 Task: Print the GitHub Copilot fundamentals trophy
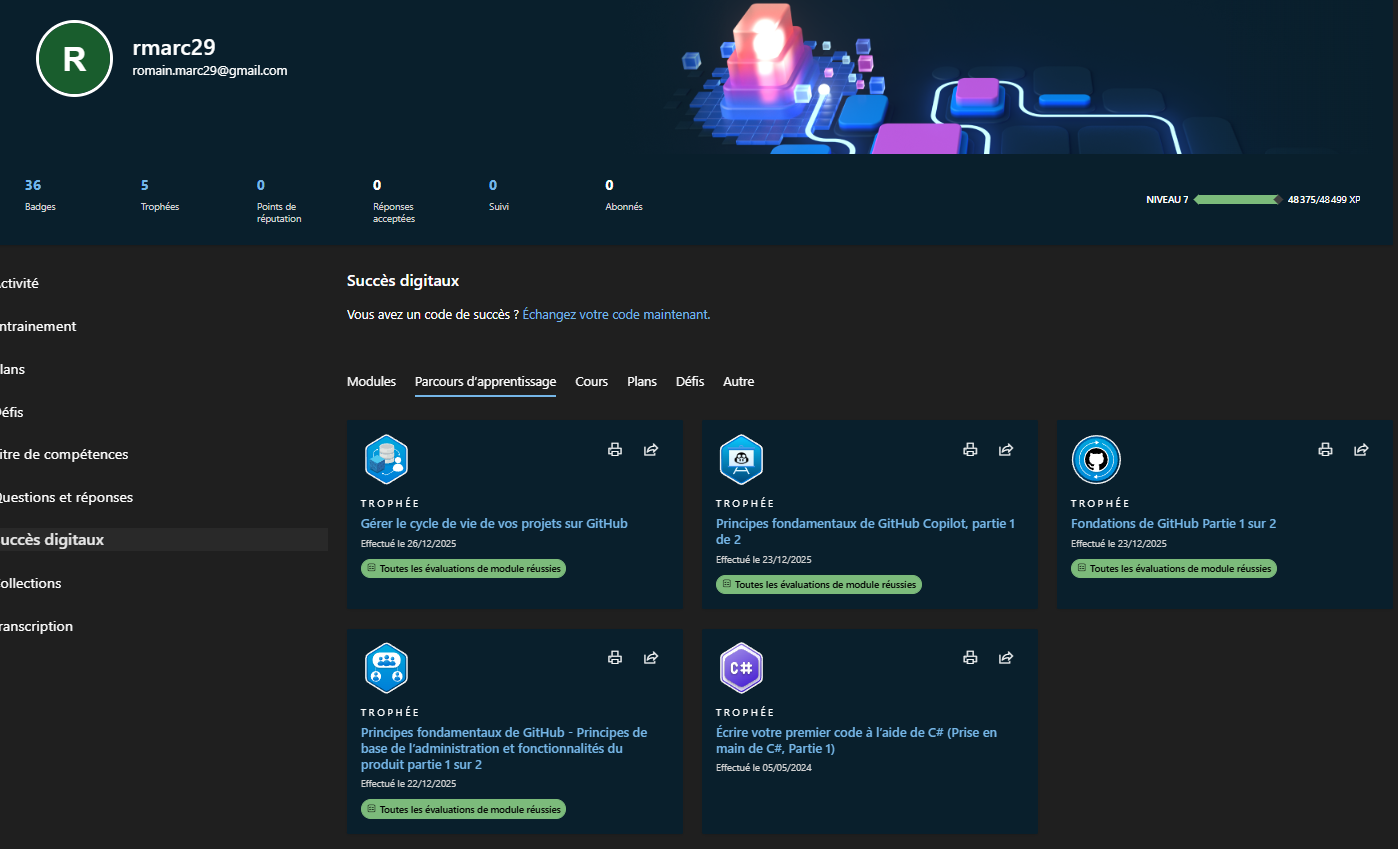click(969, 450)
